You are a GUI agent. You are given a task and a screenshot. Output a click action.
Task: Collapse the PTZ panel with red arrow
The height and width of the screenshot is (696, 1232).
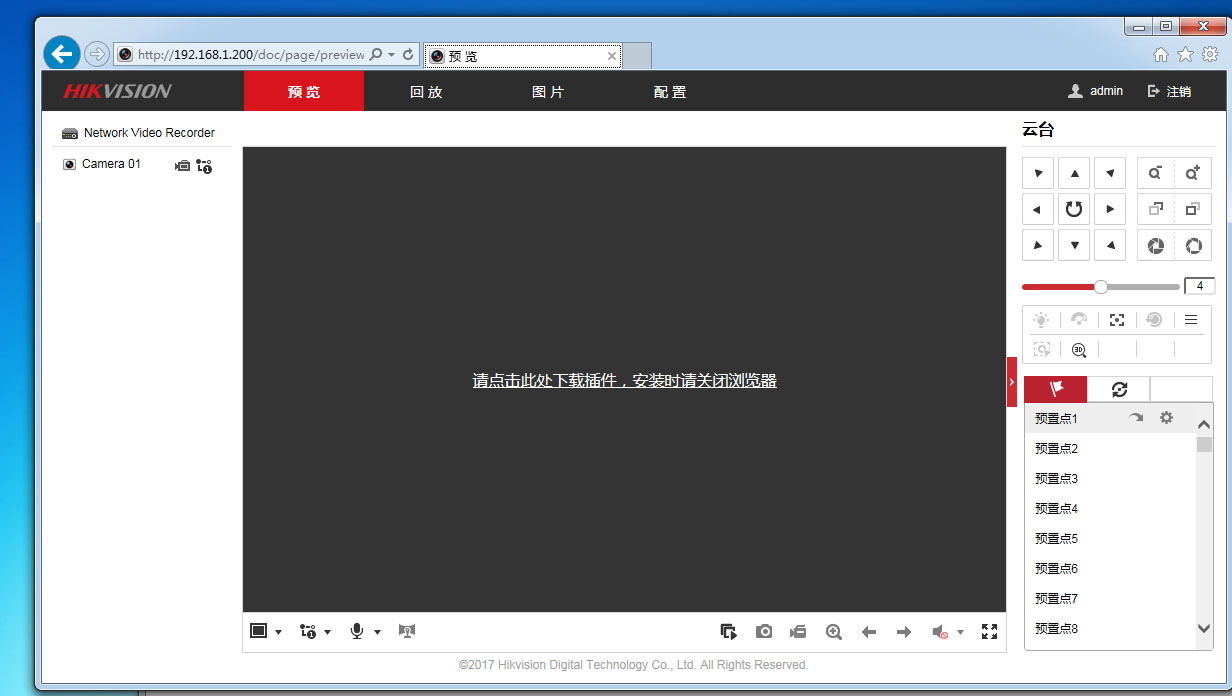tap(1011, 382)
